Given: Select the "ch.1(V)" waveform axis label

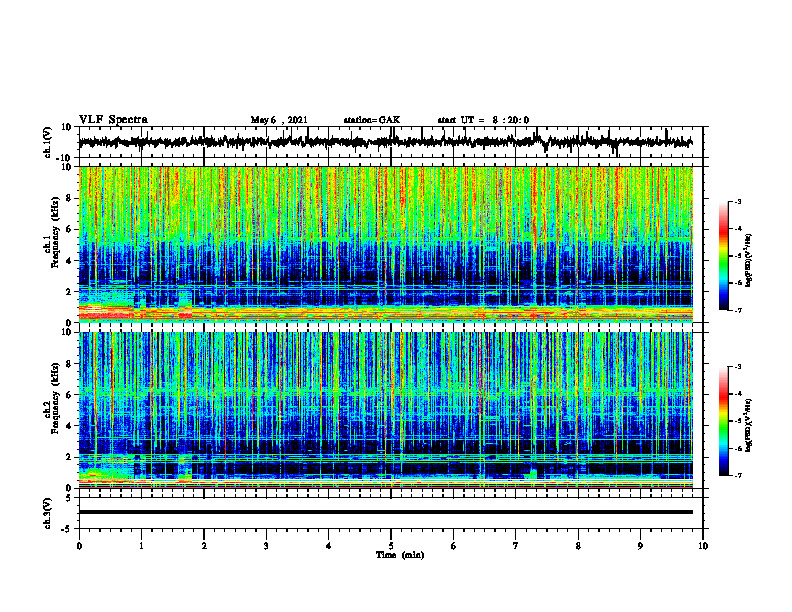Looking at the screenshot, I should click(x=48, y=142).
